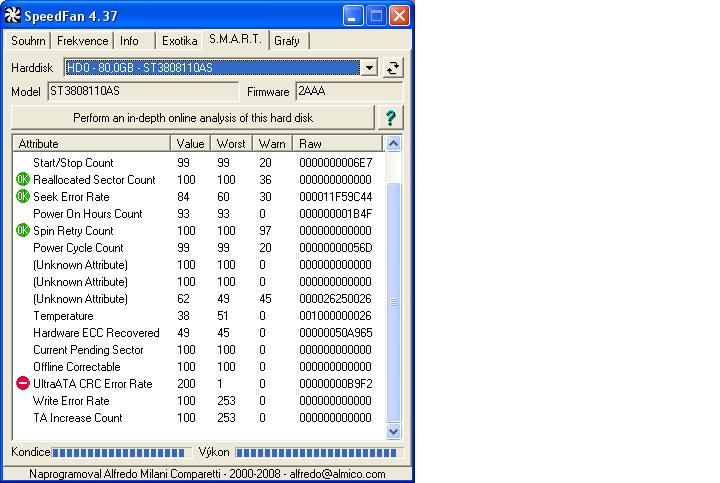Click the Výkon progress bar
The height and width of the screenshot is (483, 720).
[319, 453]
